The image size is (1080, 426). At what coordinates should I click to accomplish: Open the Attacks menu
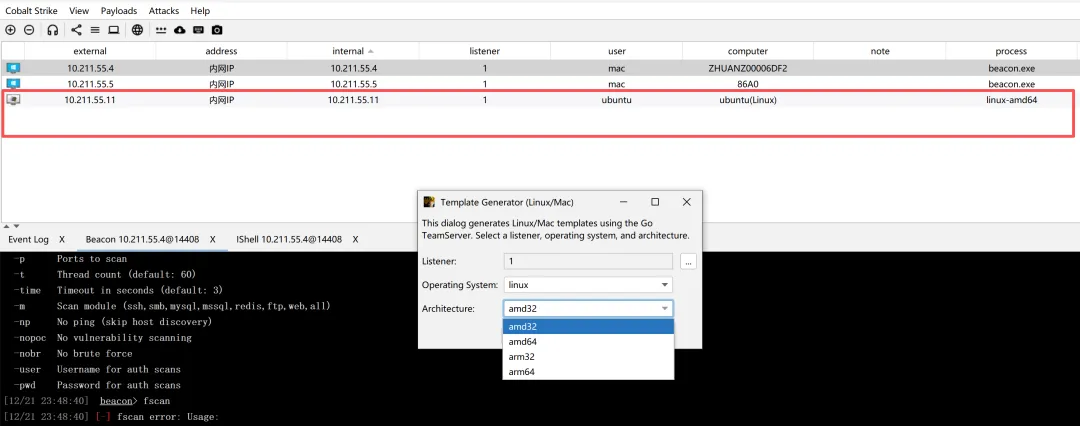coord(164,11)
